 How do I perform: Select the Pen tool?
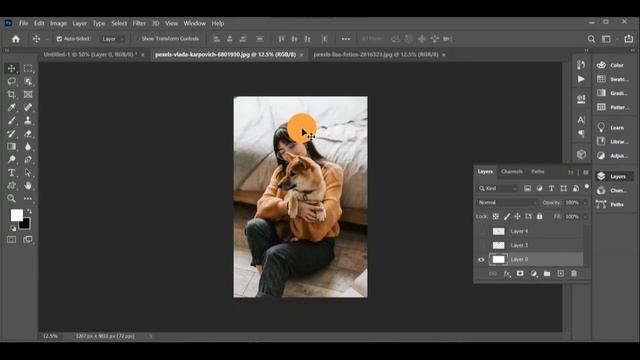point(28,160)
